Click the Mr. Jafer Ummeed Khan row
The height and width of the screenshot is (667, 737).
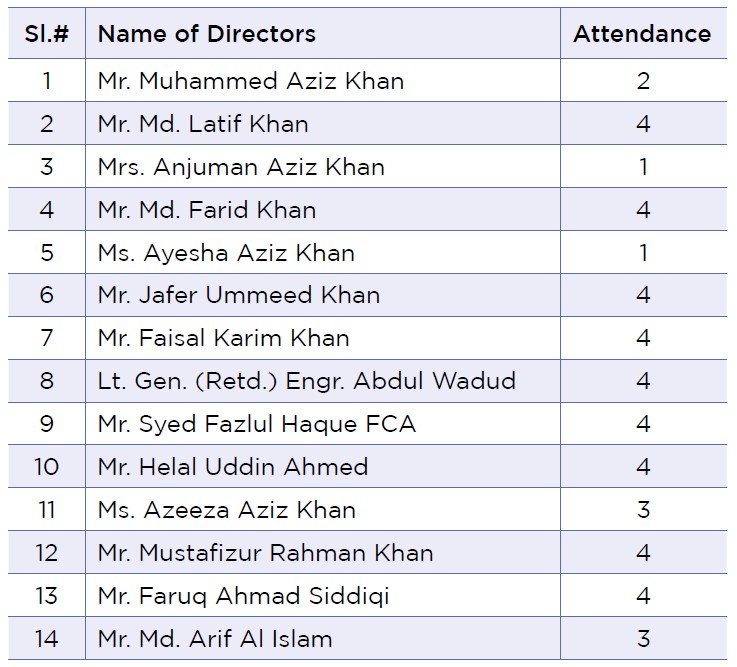368,295
